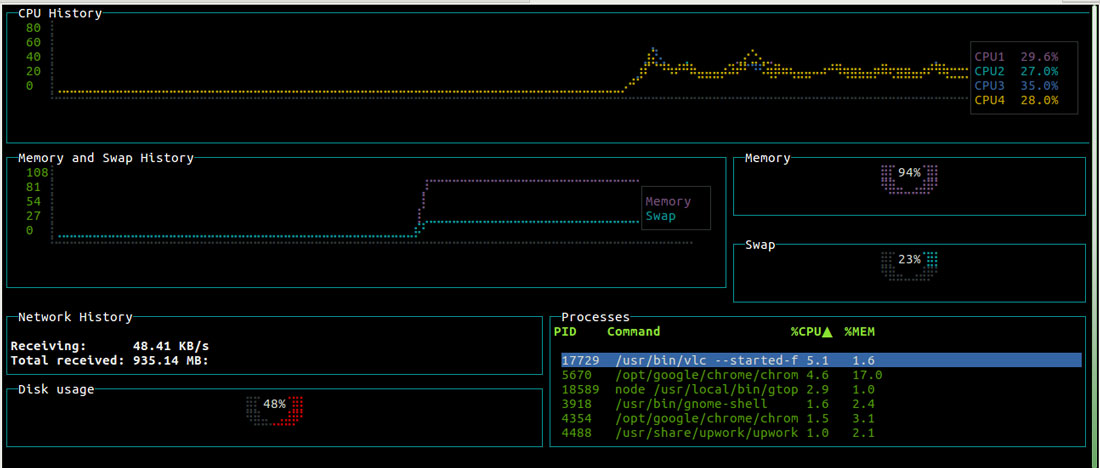Screen dimensions: 1100x468
Task: Click the CPU4 28.0% legend entry
Action: click(1017, 100)
